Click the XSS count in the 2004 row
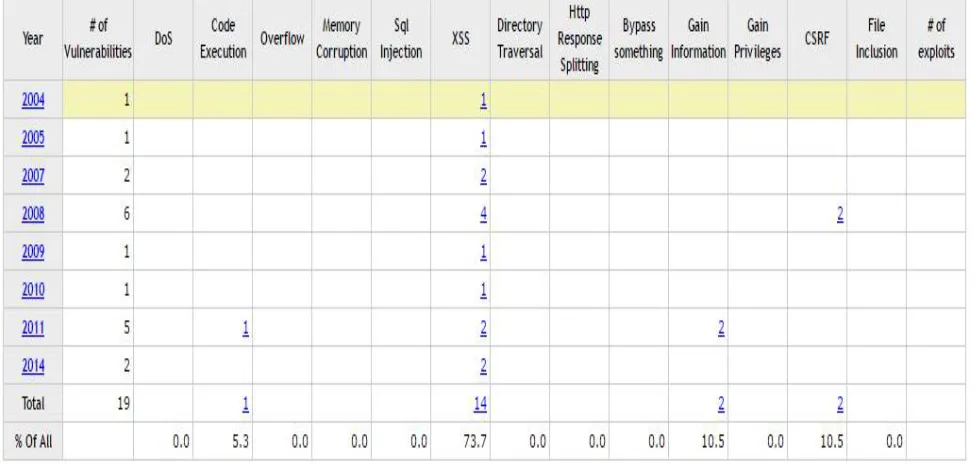The width and height of the screenshot is (980, 466). click(x=484, y=100)
